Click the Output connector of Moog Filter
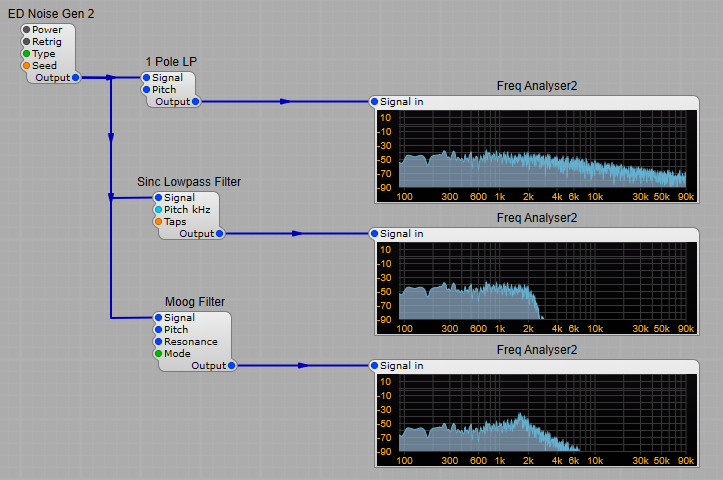 231,366
